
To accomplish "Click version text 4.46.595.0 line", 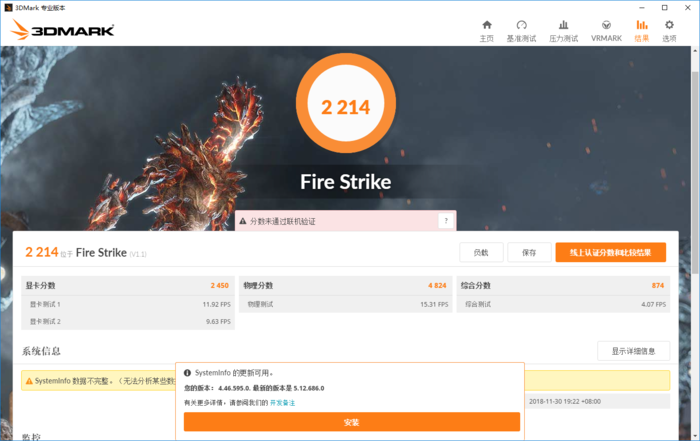I will (254, 388).
